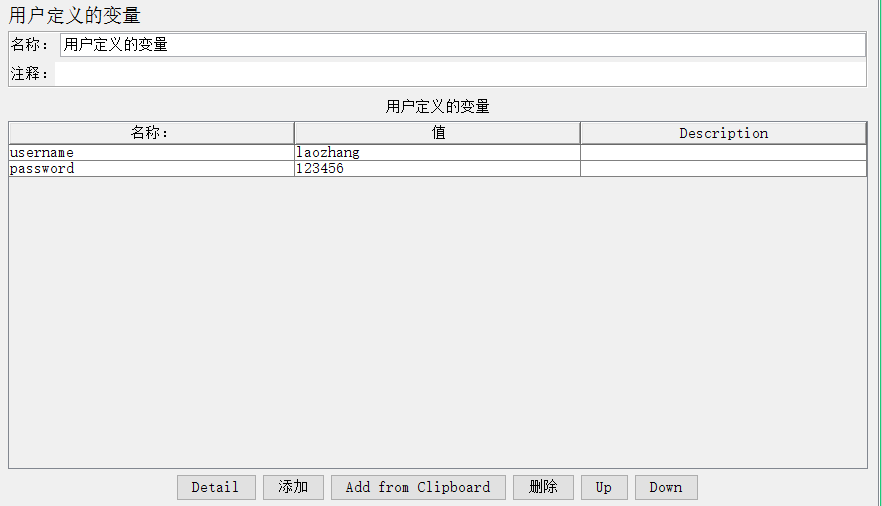The image size is (882, 506).
Task: Focus the 名称 input field
Action: 462,45
